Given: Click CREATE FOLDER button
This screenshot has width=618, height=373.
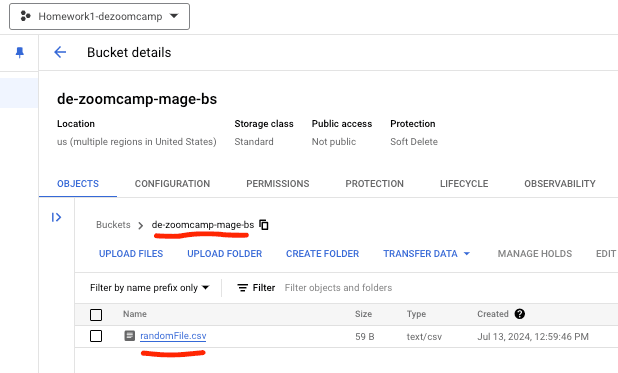Looking at the screenshot, I should 322,254.
